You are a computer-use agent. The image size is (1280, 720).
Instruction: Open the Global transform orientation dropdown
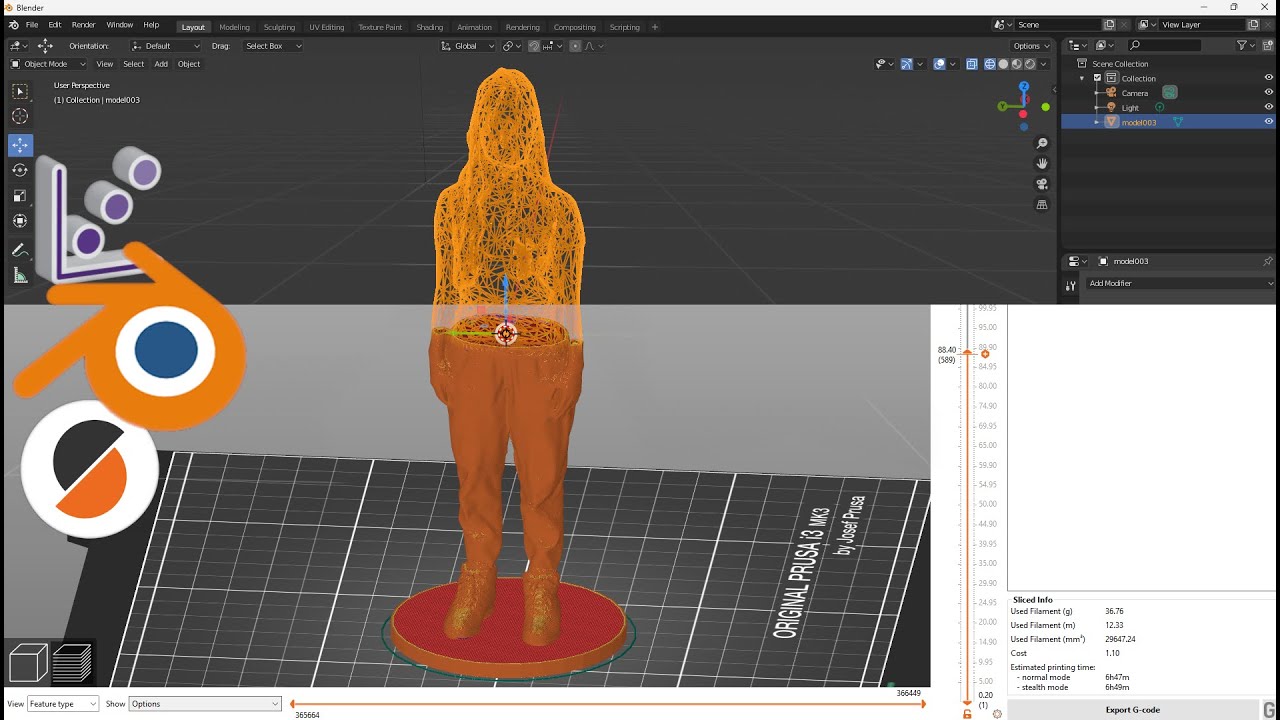(x=468, y=46)
